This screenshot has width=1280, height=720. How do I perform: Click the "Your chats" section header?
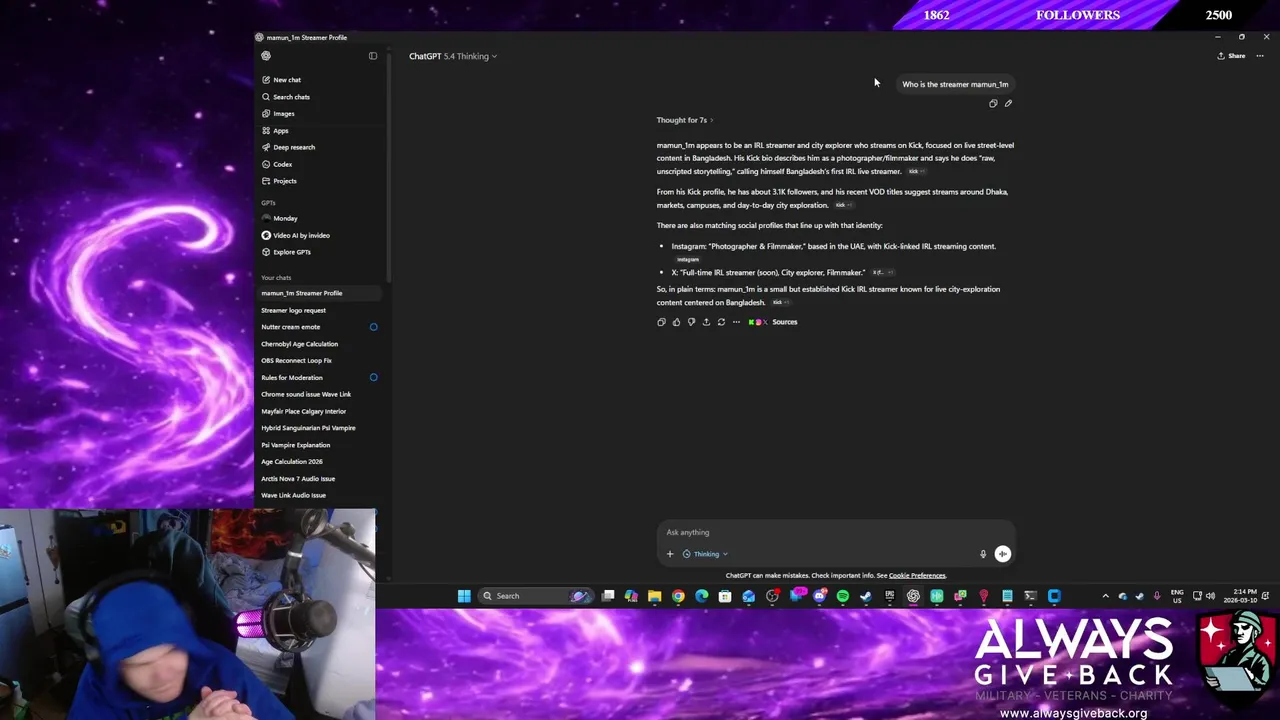pyautogui.click(x=276, y=278)
